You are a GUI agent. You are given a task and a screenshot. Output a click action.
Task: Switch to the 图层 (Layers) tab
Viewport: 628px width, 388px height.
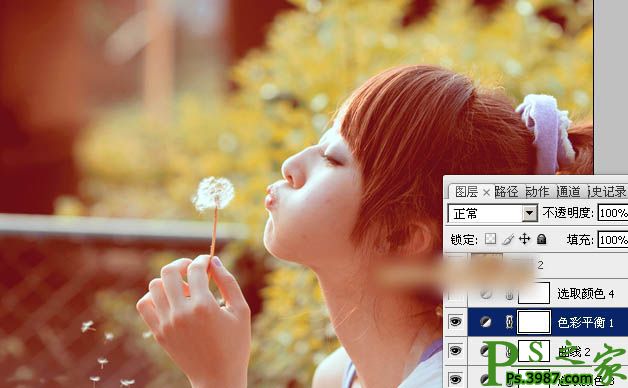pyautogui.click(x=466, y=192)
